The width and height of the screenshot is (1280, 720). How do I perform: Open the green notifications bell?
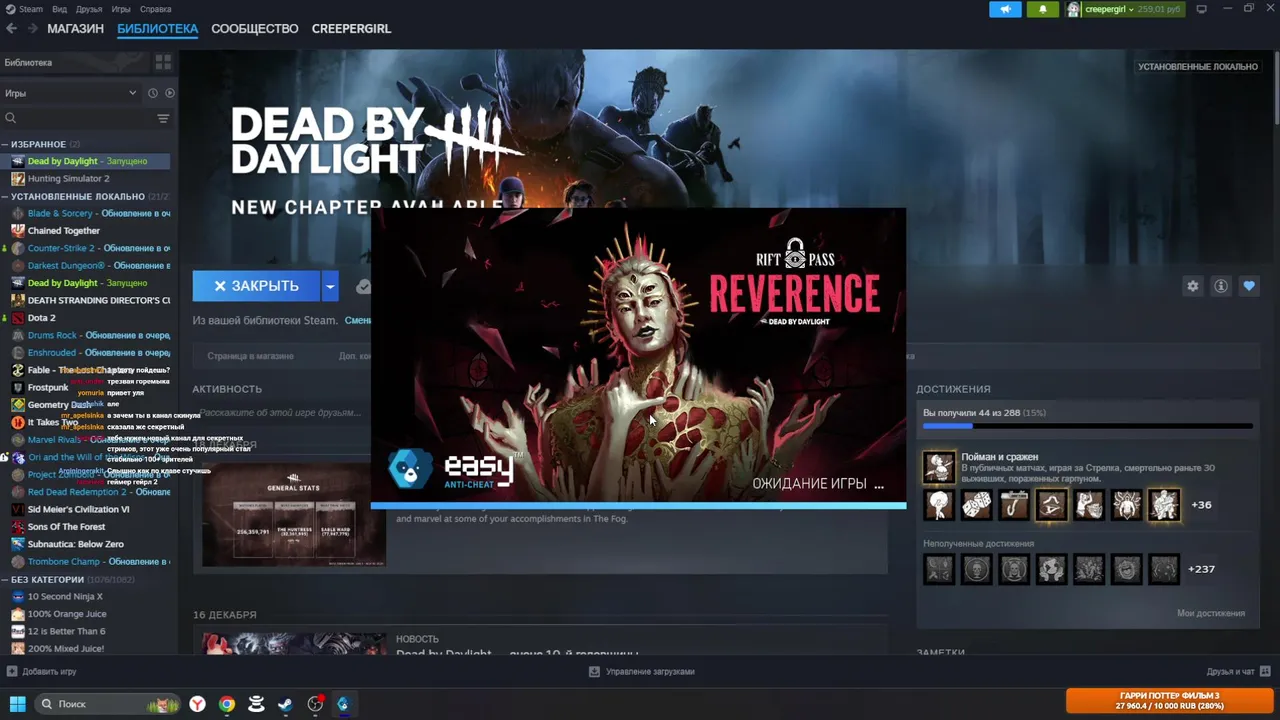(1042, 9)
